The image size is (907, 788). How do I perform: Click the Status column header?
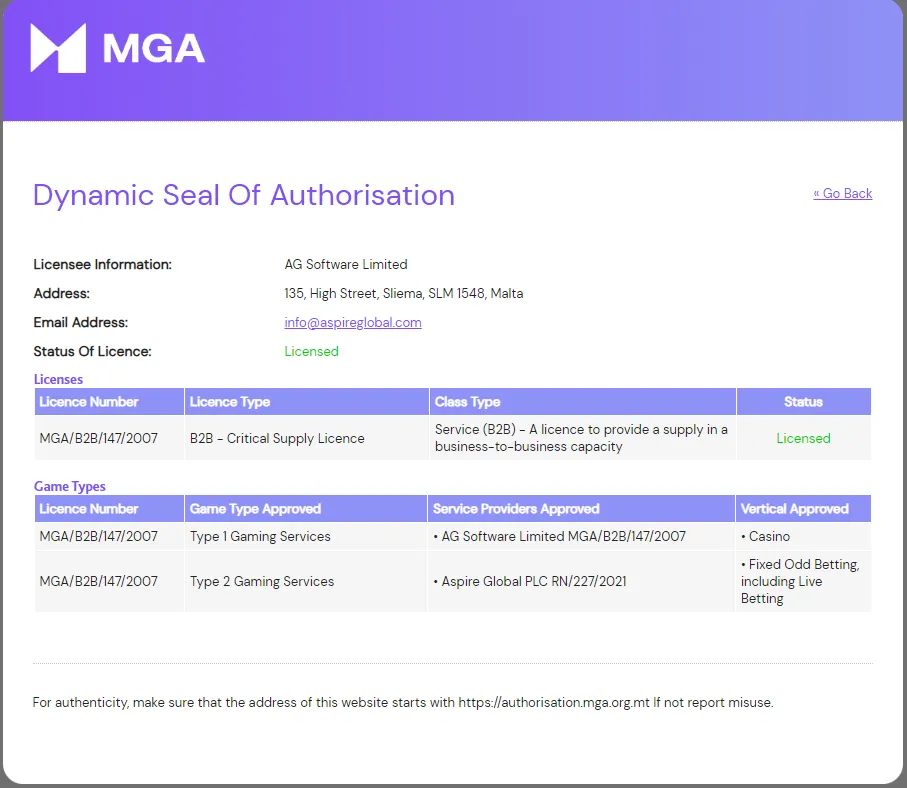(804, 401)
